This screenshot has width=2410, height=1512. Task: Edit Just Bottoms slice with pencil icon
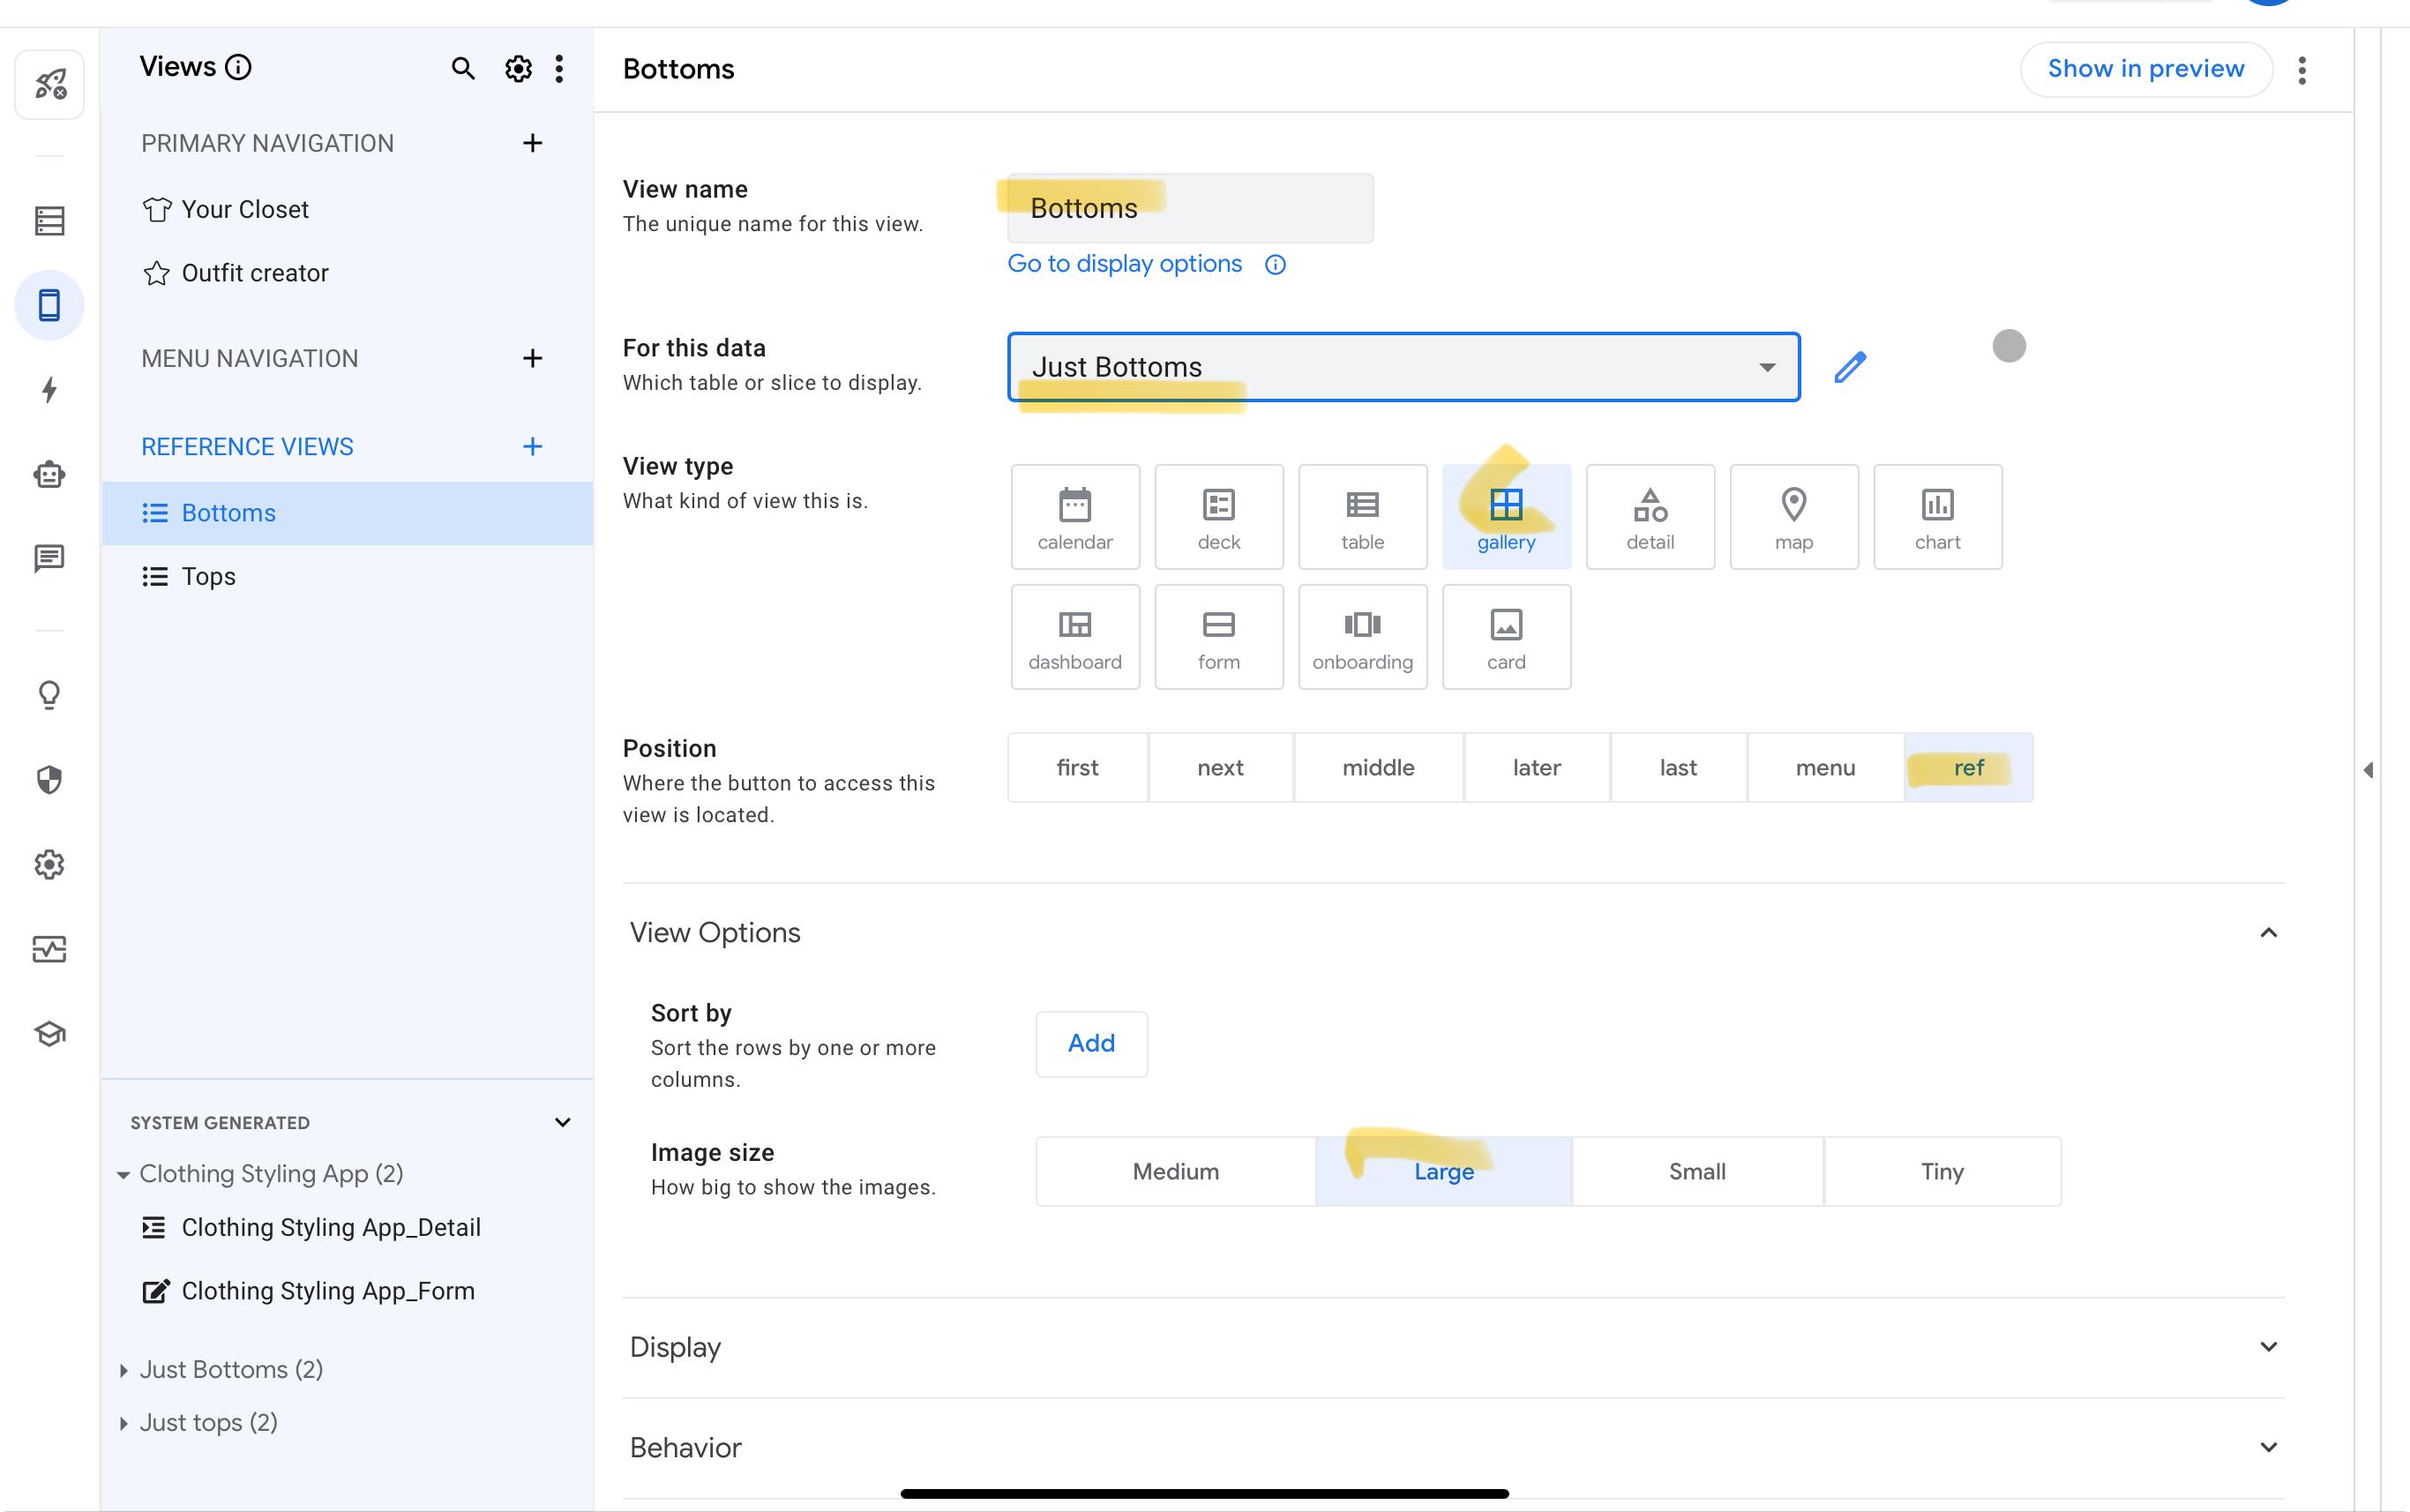tap(1850, 367)
